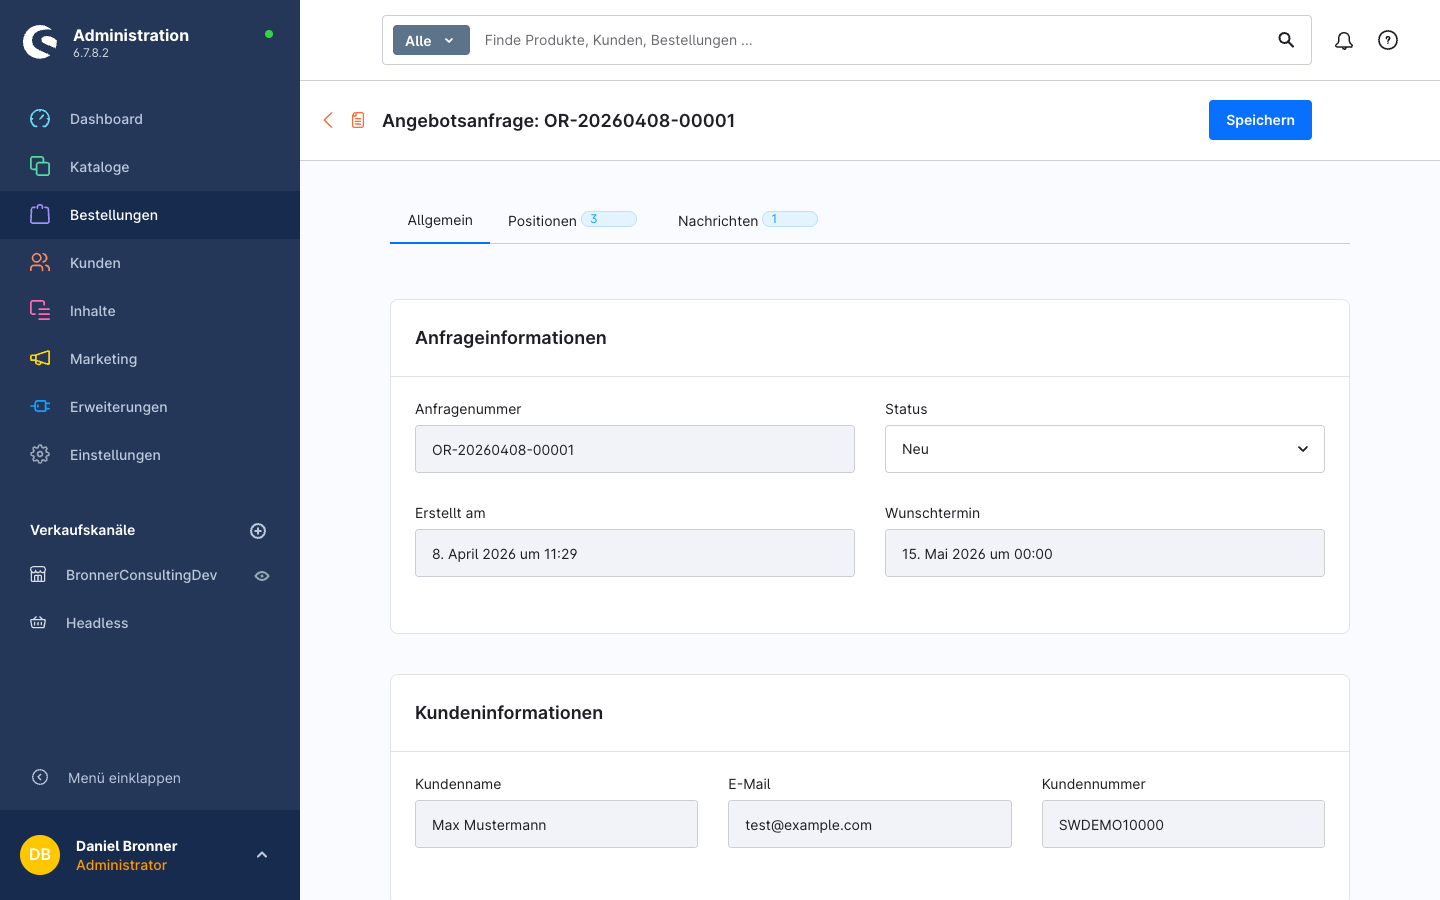The image size is (1440, 900).
Task: Click the version text 6.7.8.2
Action: (x=91, y=53)
